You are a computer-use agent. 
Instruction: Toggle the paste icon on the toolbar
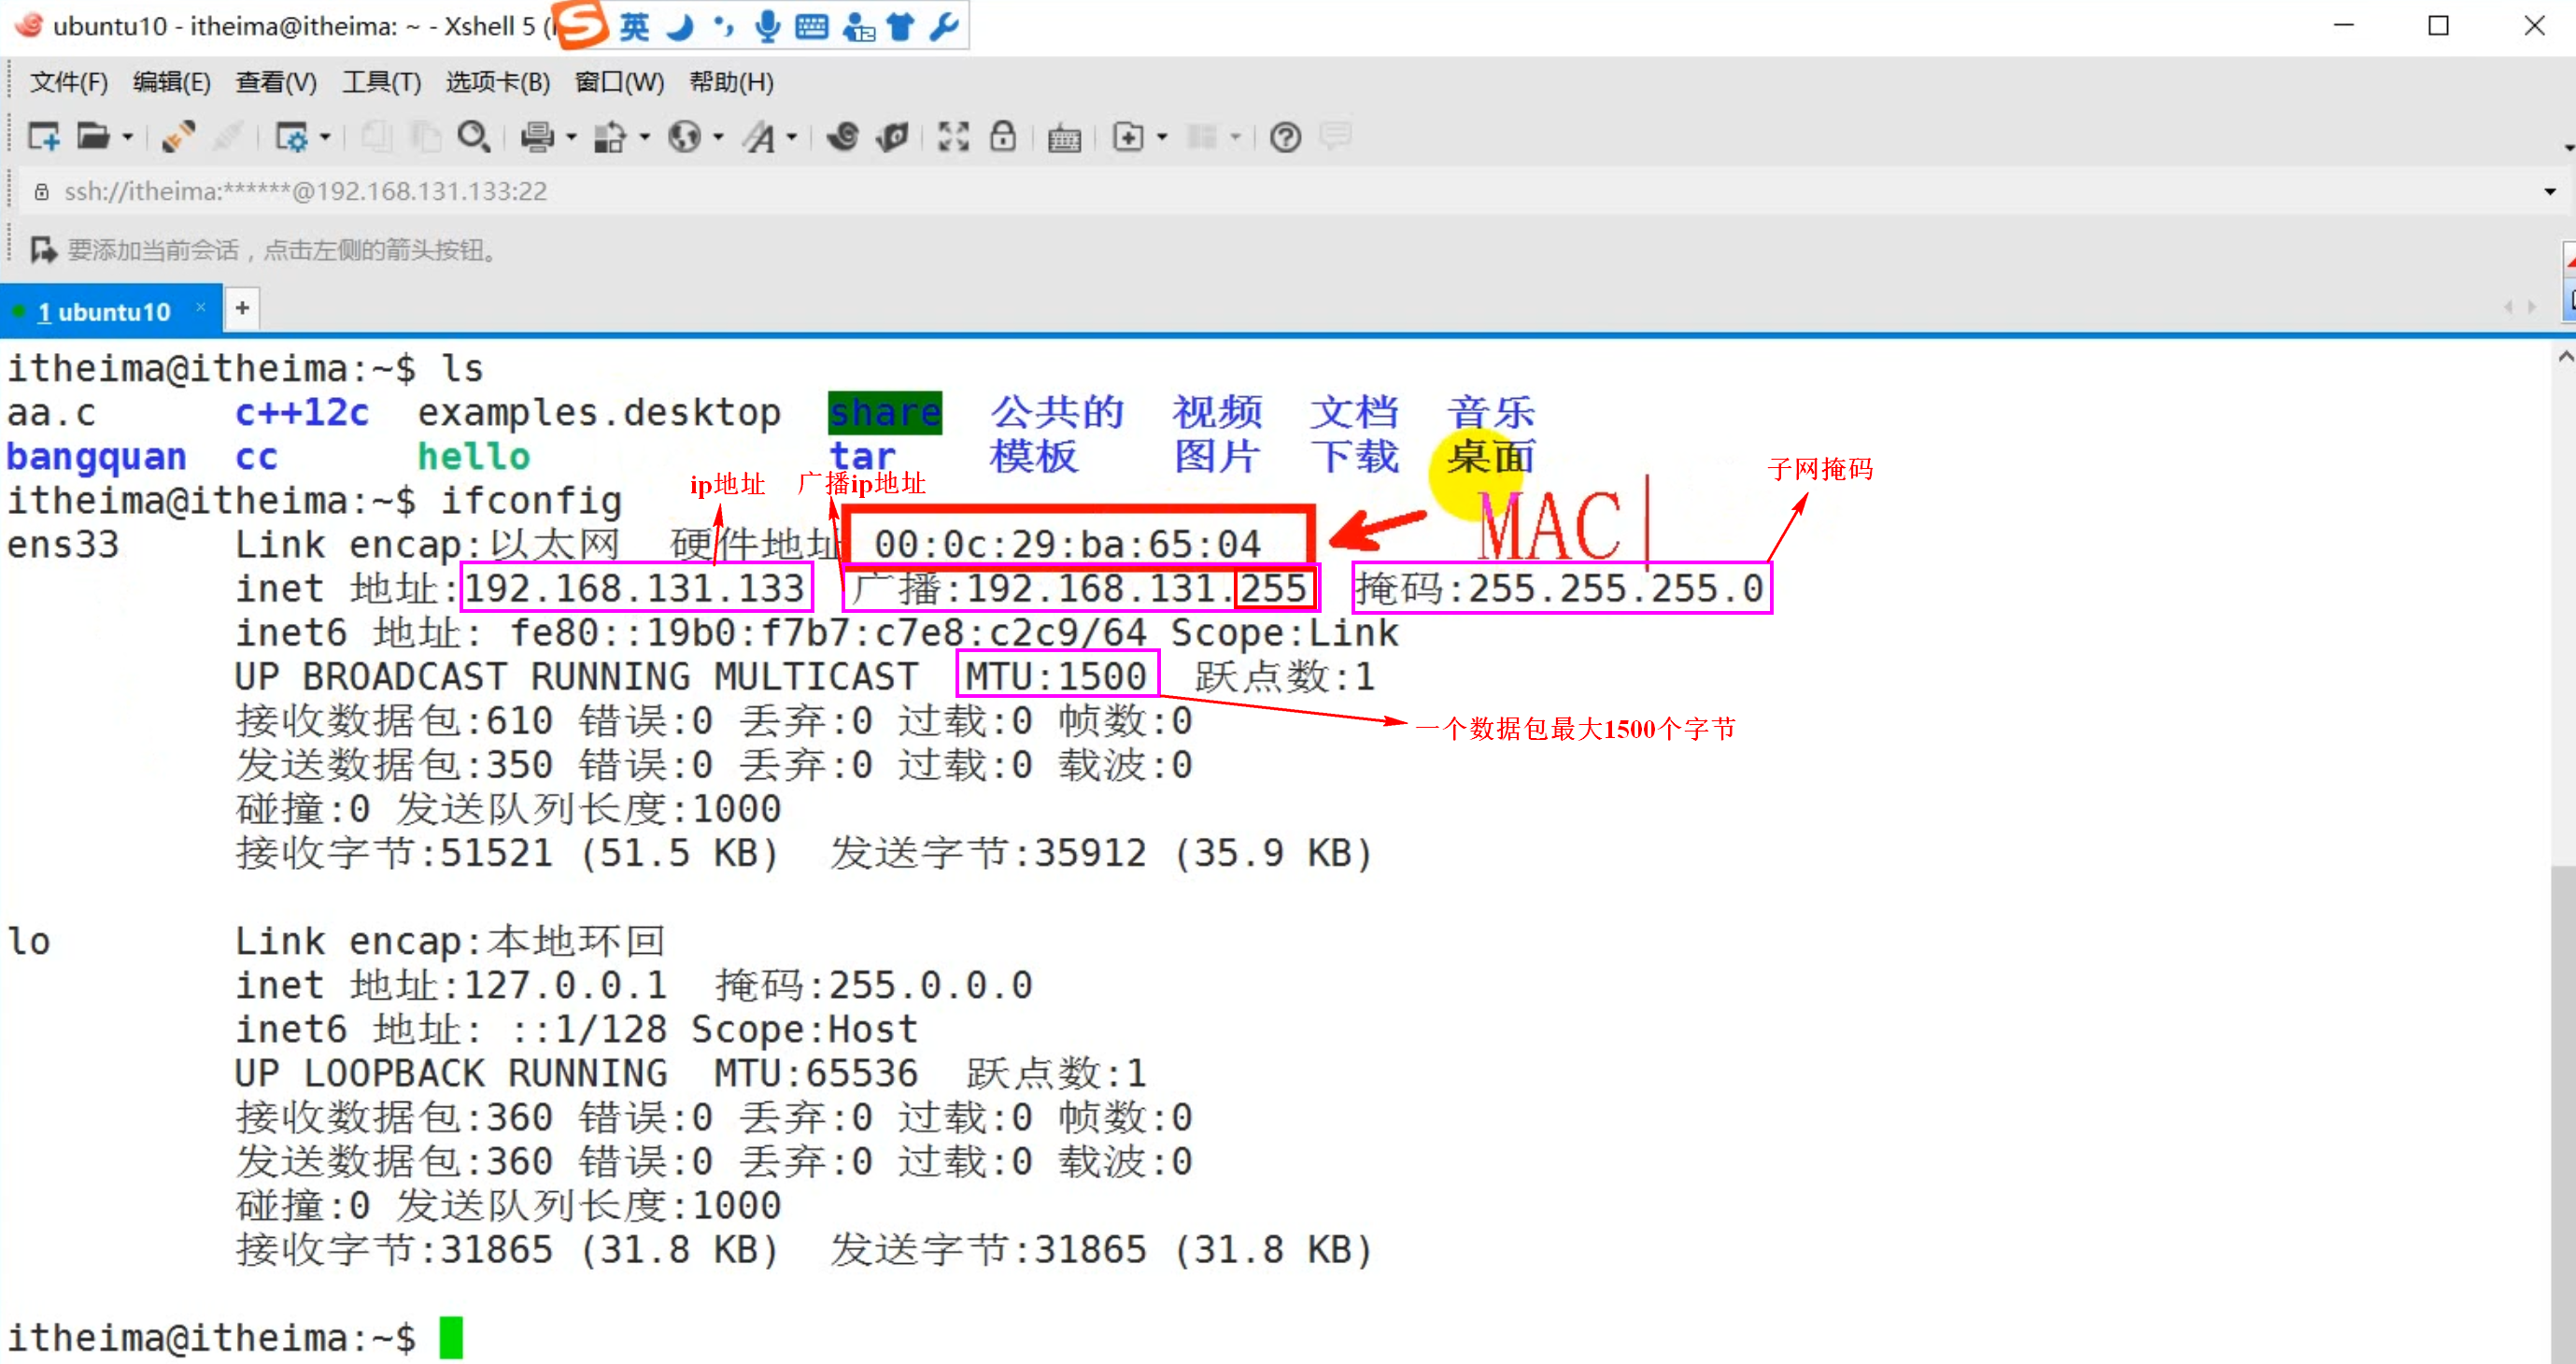tap(425, 137)
